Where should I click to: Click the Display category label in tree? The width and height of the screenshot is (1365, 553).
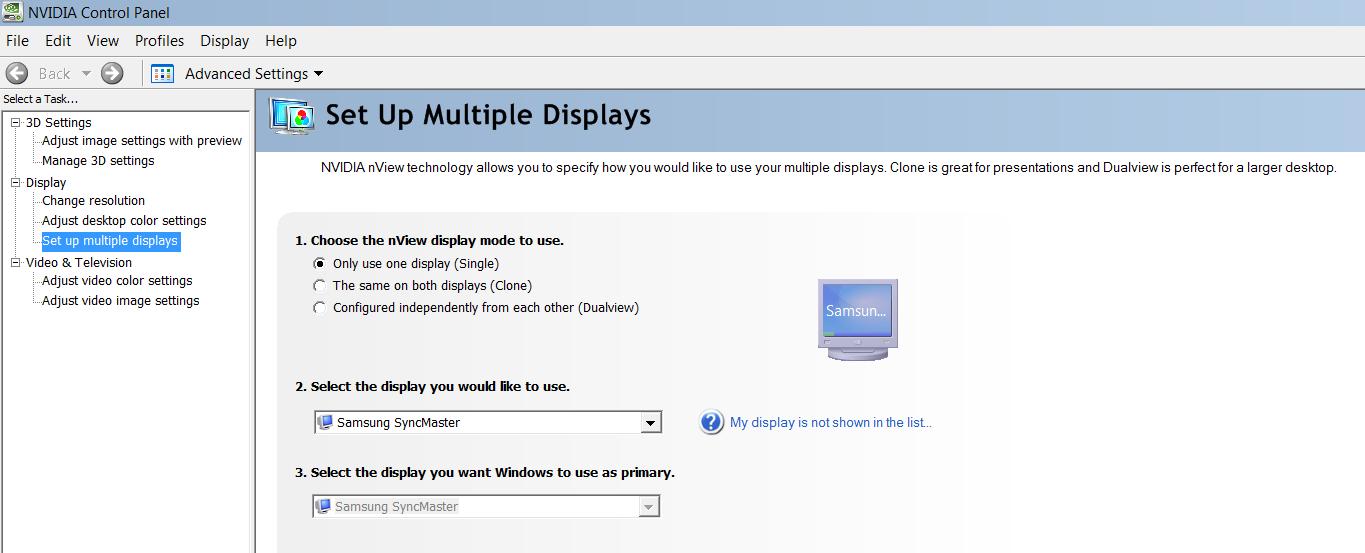[46, 182]
